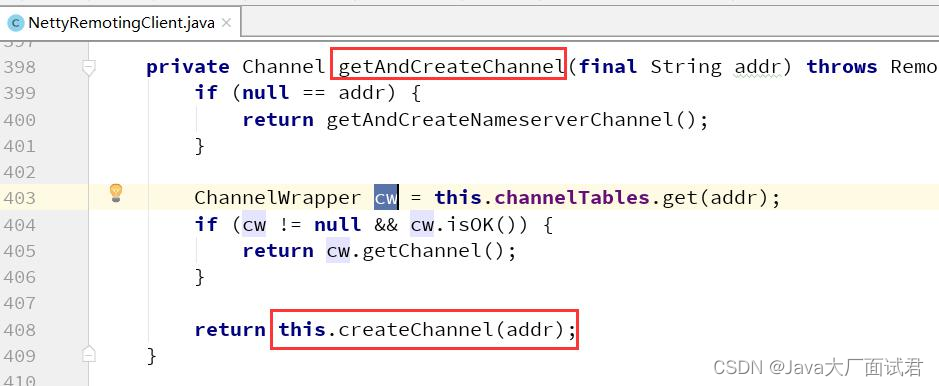The height and width of the screenshot is (386, 939).
Task: Click the class icon on NettyRemotingClient.java tab
Action: point(15,23)
